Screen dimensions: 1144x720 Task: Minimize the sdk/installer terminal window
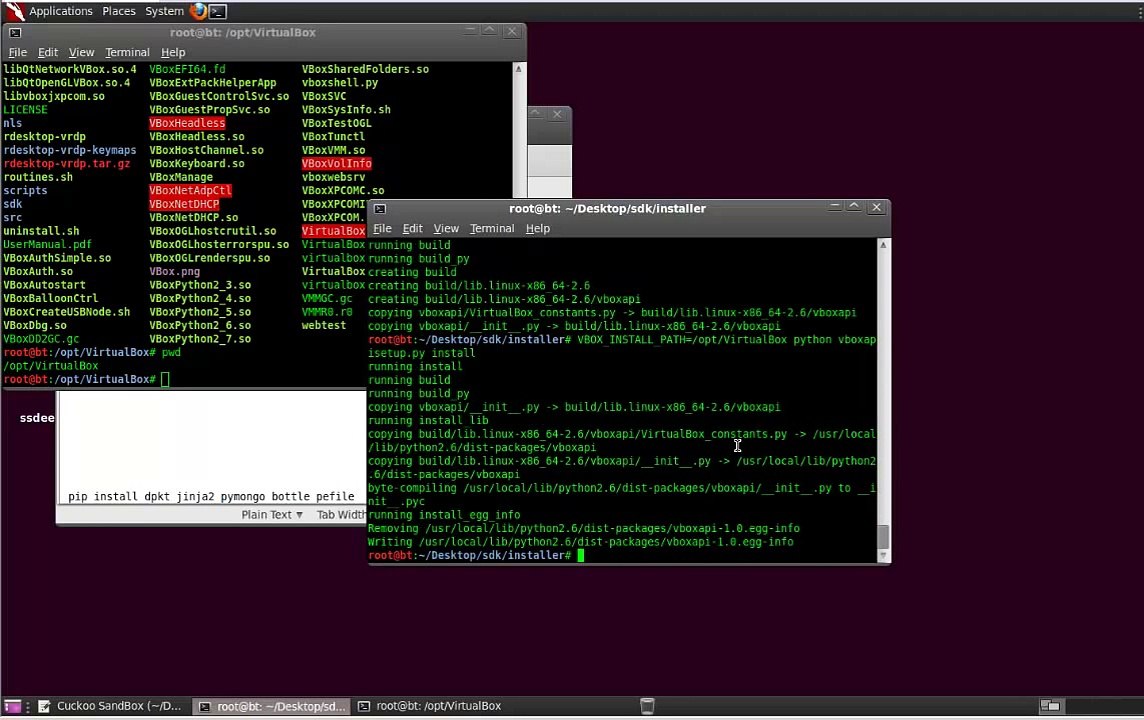pos(835,207)
